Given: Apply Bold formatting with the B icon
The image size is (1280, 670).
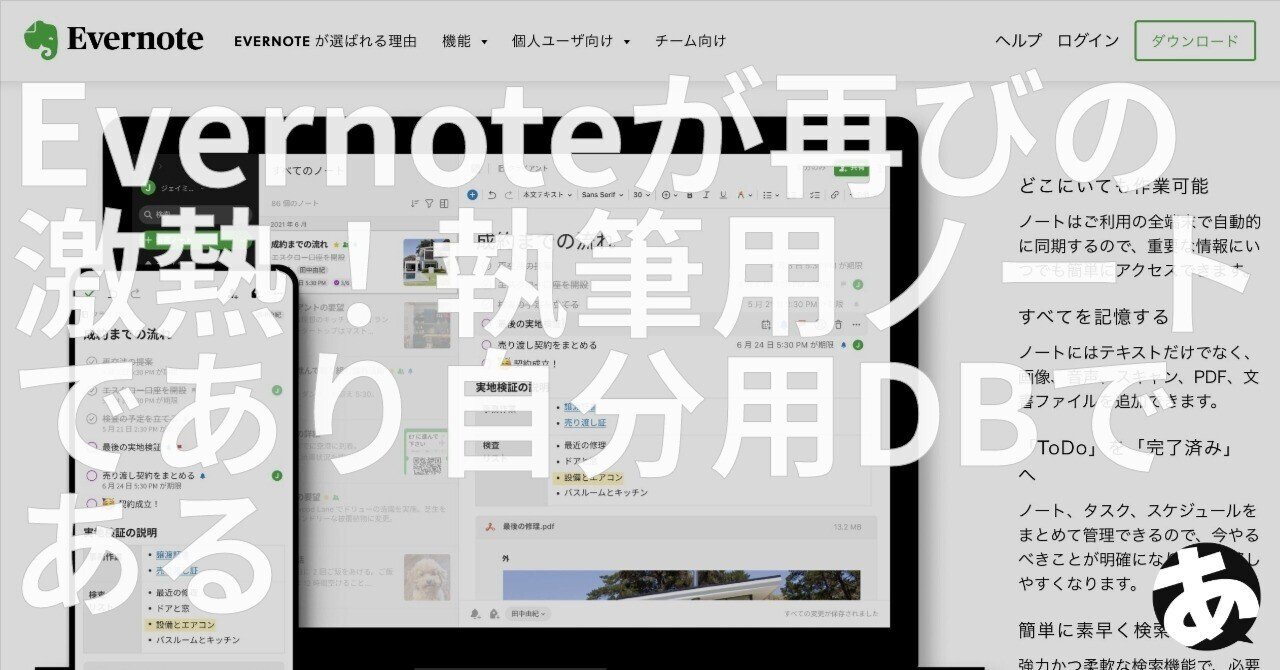Looking at the screenshot, I should pyautogui.click(x=690, y=195).
